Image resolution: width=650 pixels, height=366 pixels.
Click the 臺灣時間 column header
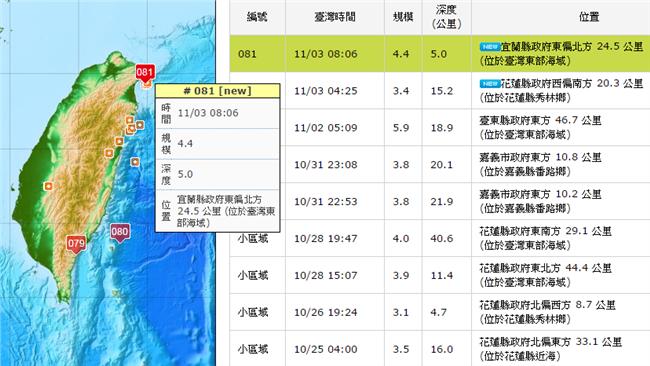tap(335, 17)
